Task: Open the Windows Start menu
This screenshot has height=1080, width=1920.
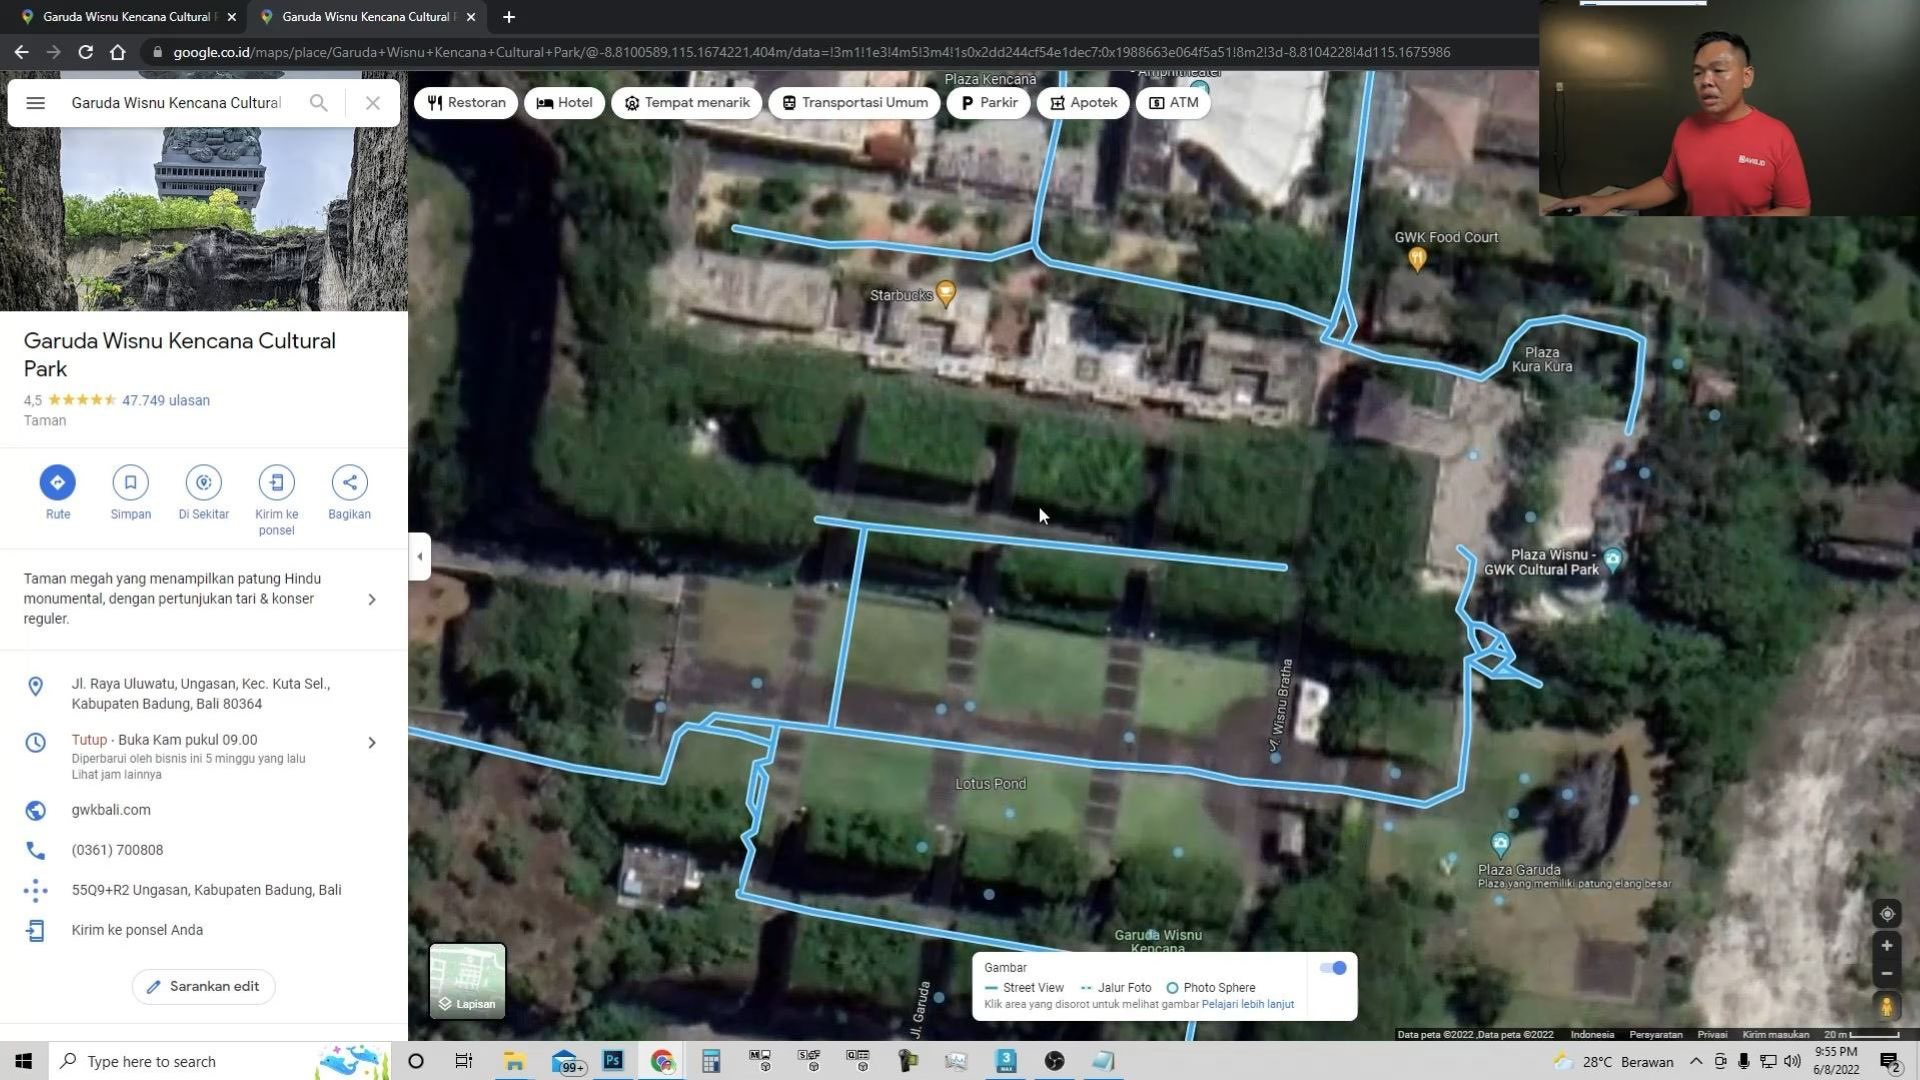Action: coord(24,1061)
